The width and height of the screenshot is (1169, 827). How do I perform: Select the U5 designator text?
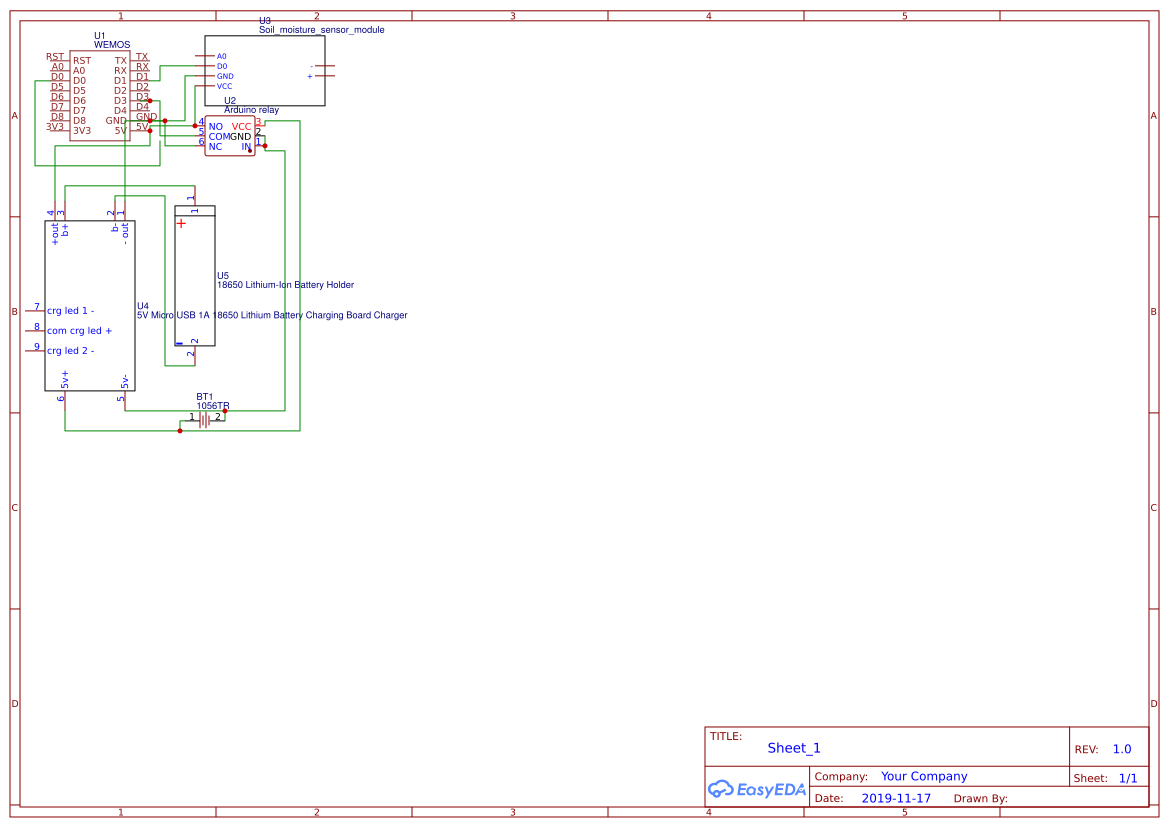coord(223,276)
